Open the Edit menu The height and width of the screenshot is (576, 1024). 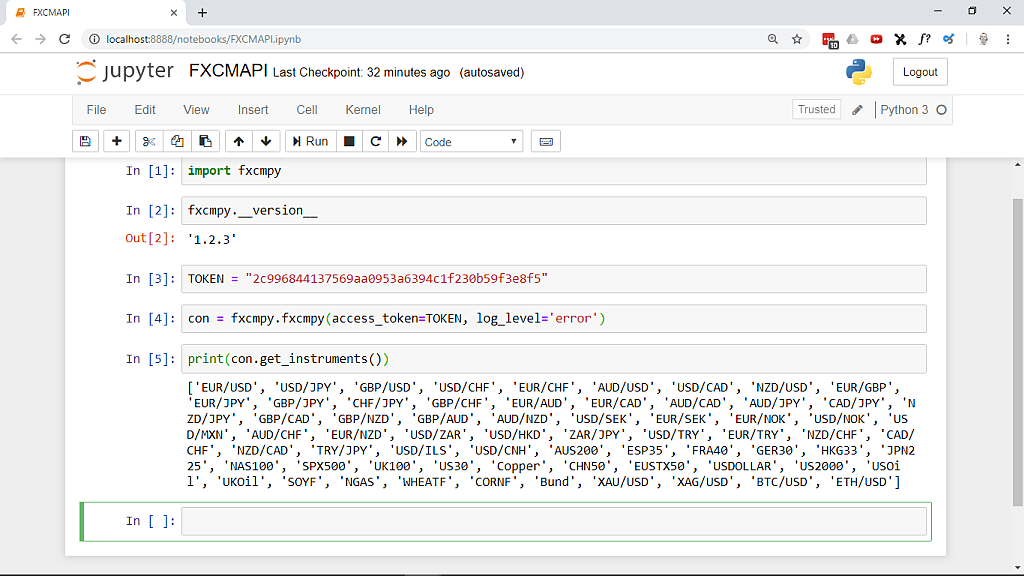pos(145,110)
